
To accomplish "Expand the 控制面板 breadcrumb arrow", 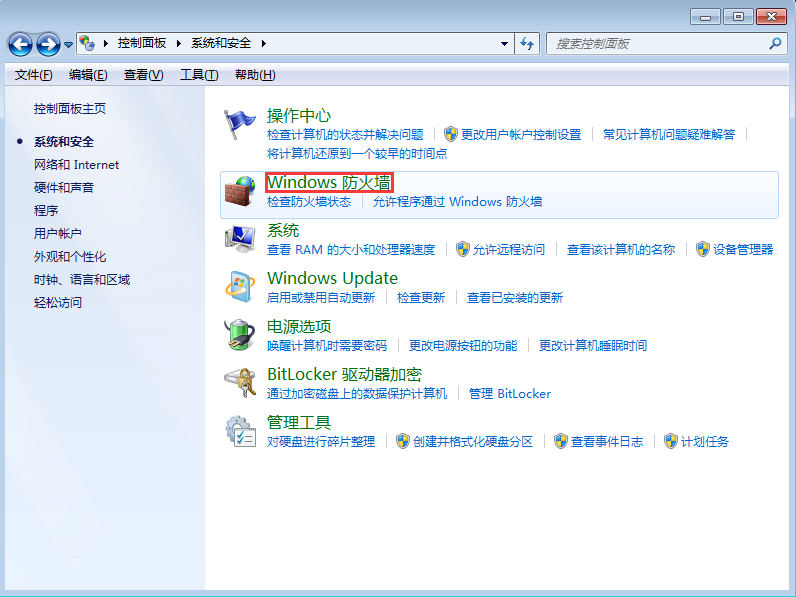I will tap(182, 44).
